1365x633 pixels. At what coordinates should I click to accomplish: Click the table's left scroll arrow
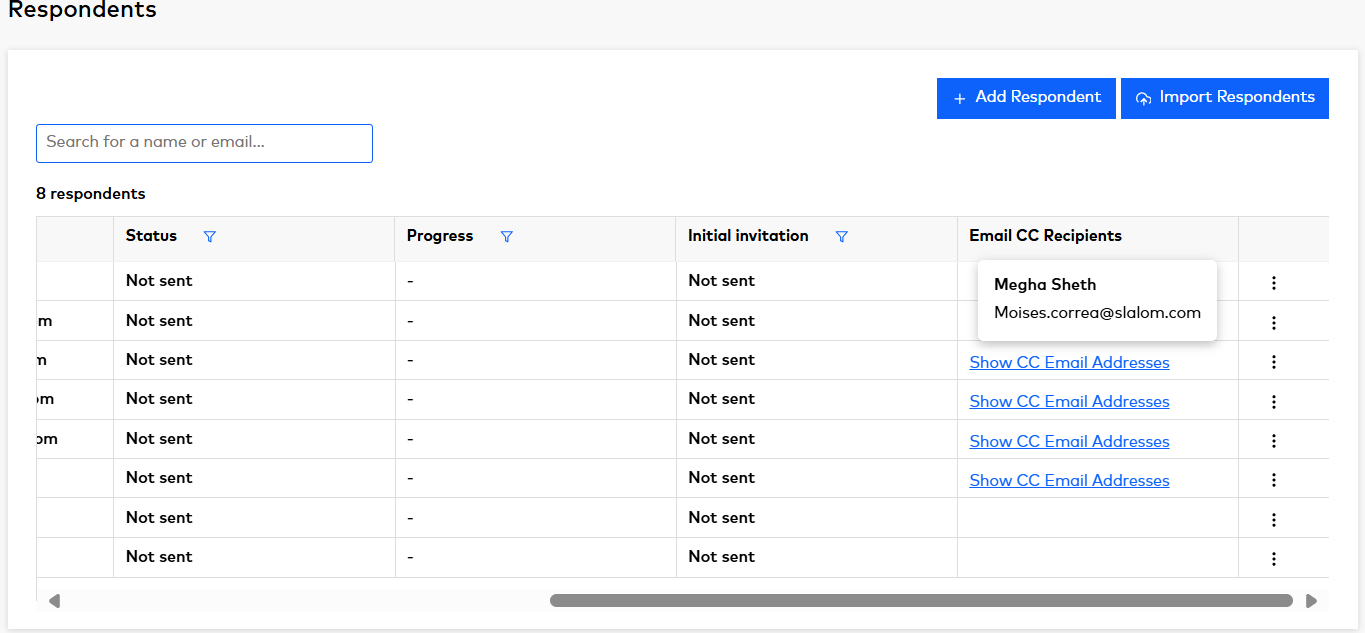click(x=55, y=601)
